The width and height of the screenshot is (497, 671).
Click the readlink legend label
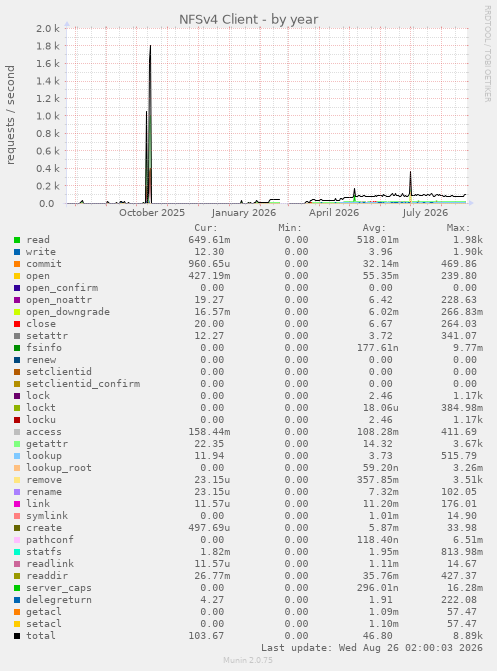point(50,564)
